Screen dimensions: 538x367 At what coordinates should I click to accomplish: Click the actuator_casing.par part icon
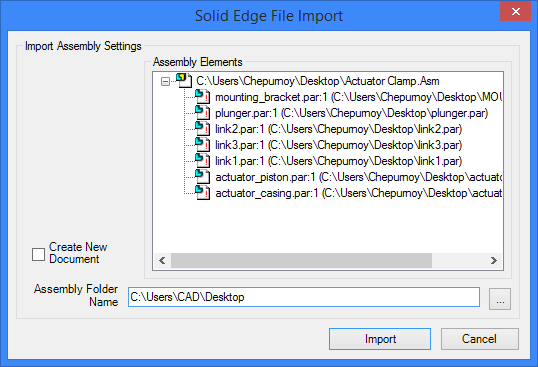click(x=202, y=193)
